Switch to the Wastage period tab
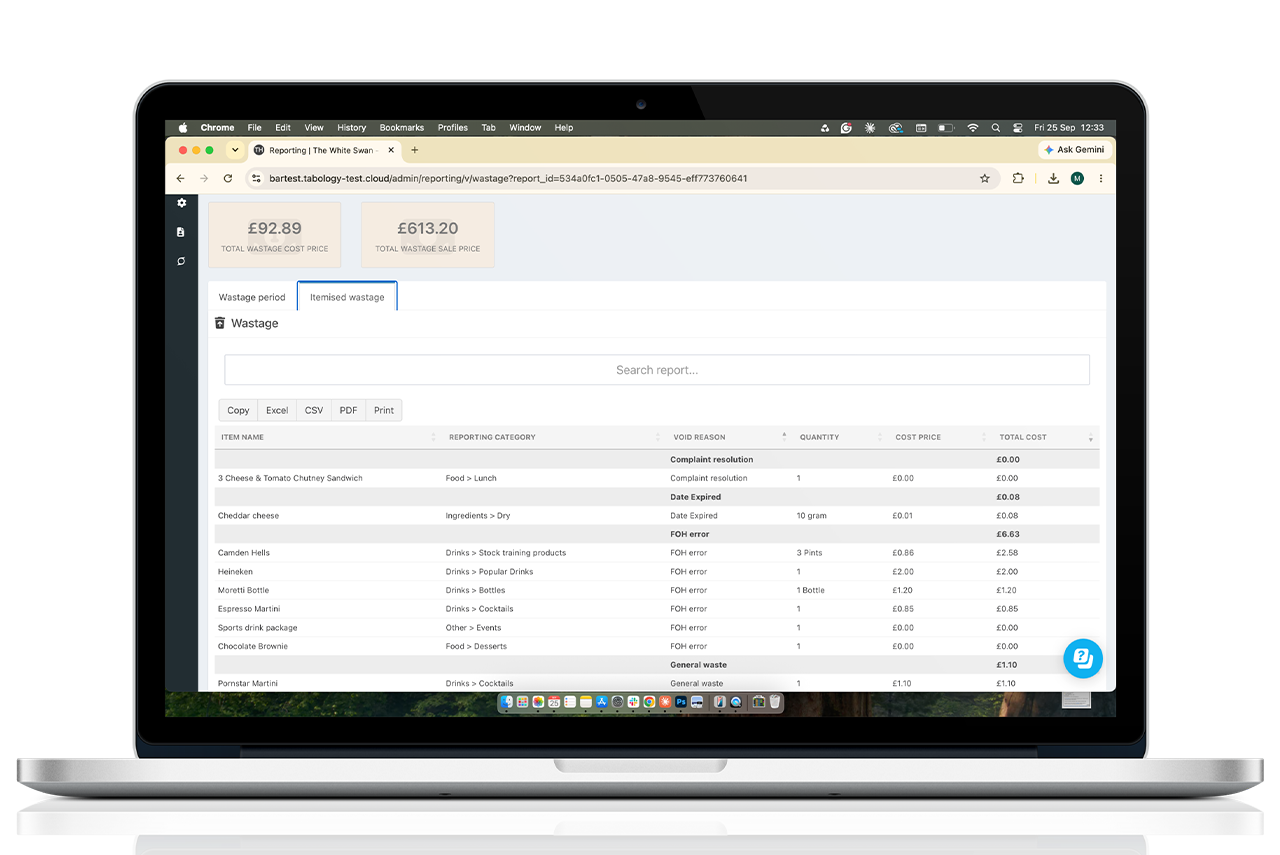Image resolution: width=1280 pixels, height=855 pixels. (x=252, y=297)
